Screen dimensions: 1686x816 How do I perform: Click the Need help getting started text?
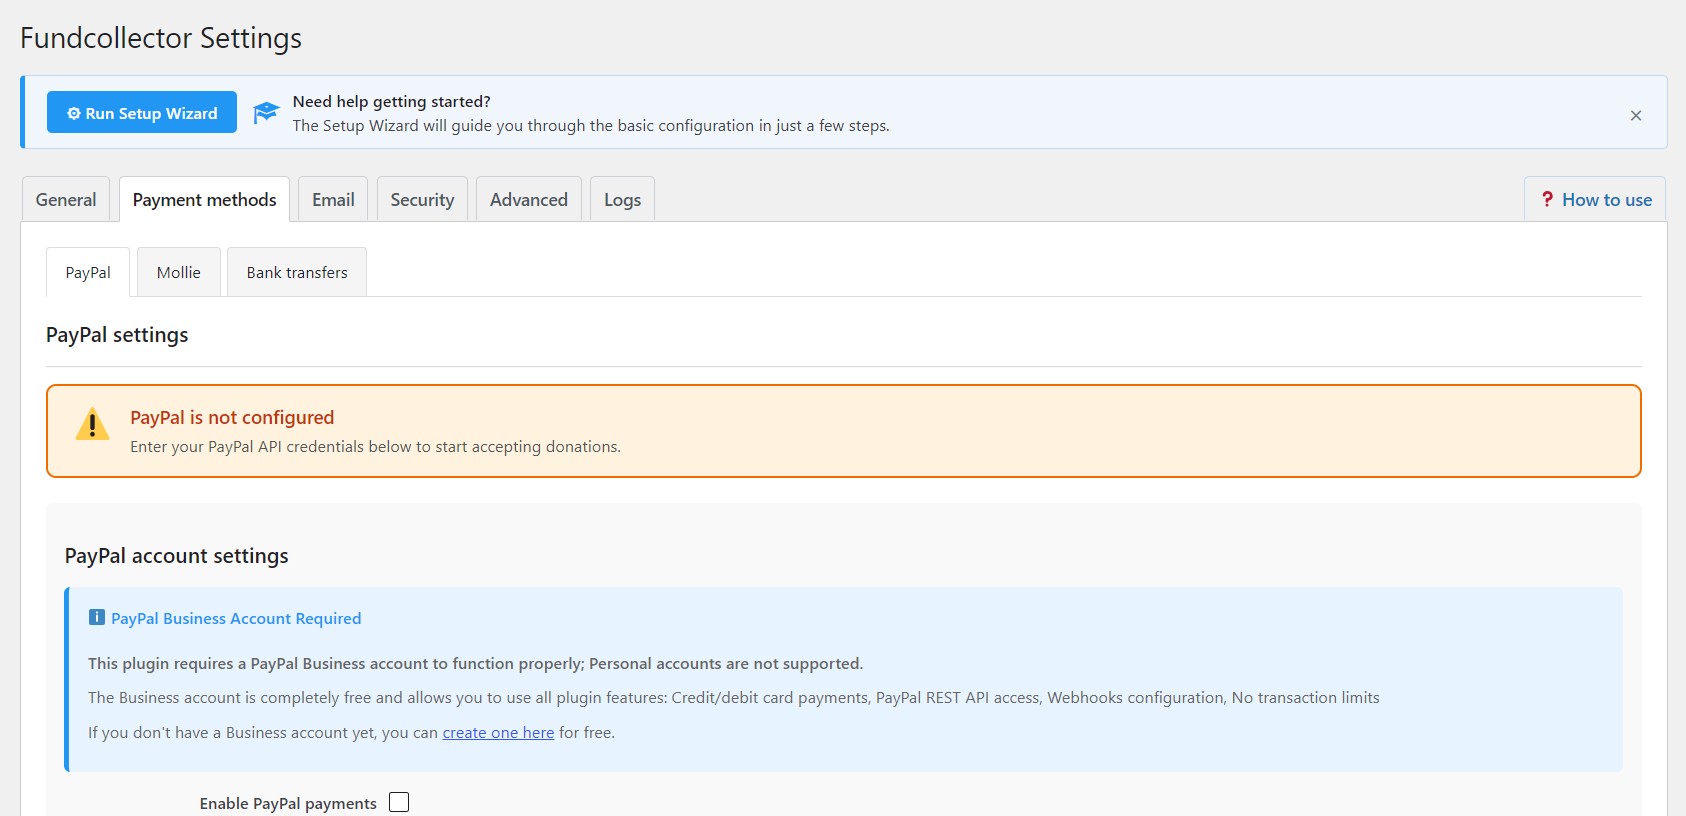pos(392,102)
